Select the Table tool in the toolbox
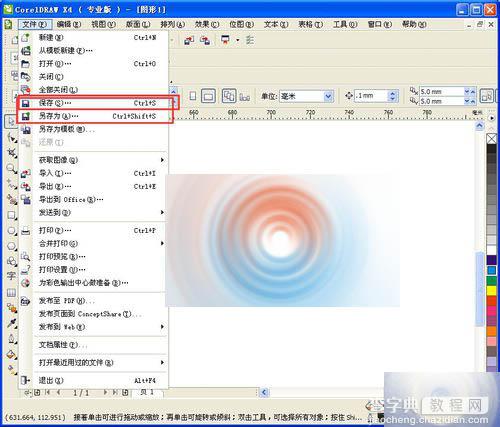 pos(11,292)
